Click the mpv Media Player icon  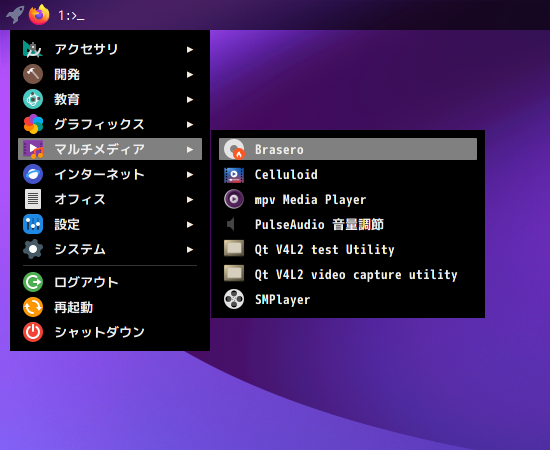[234, 199]
